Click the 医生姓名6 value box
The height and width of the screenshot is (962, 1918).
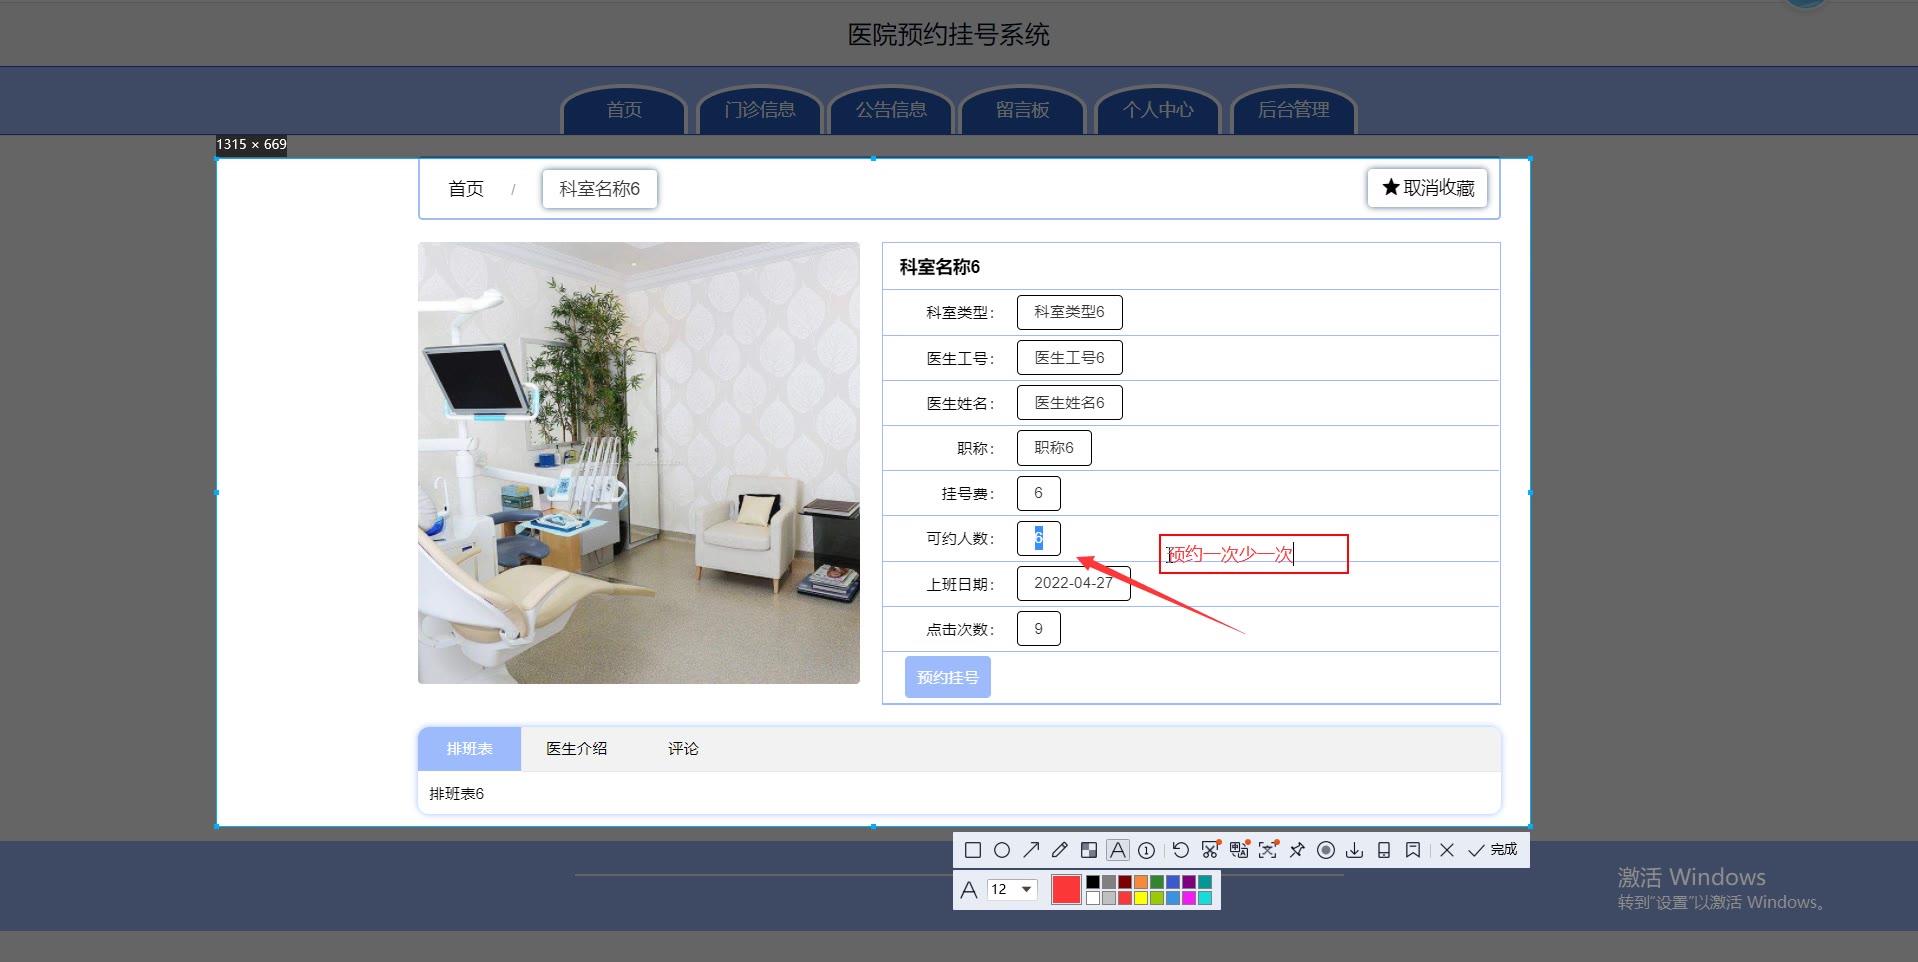1070,402
